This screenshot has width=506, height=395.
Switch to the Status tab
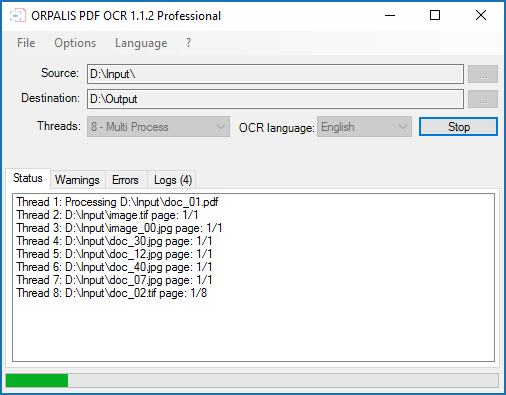click(x=28, y=178)
